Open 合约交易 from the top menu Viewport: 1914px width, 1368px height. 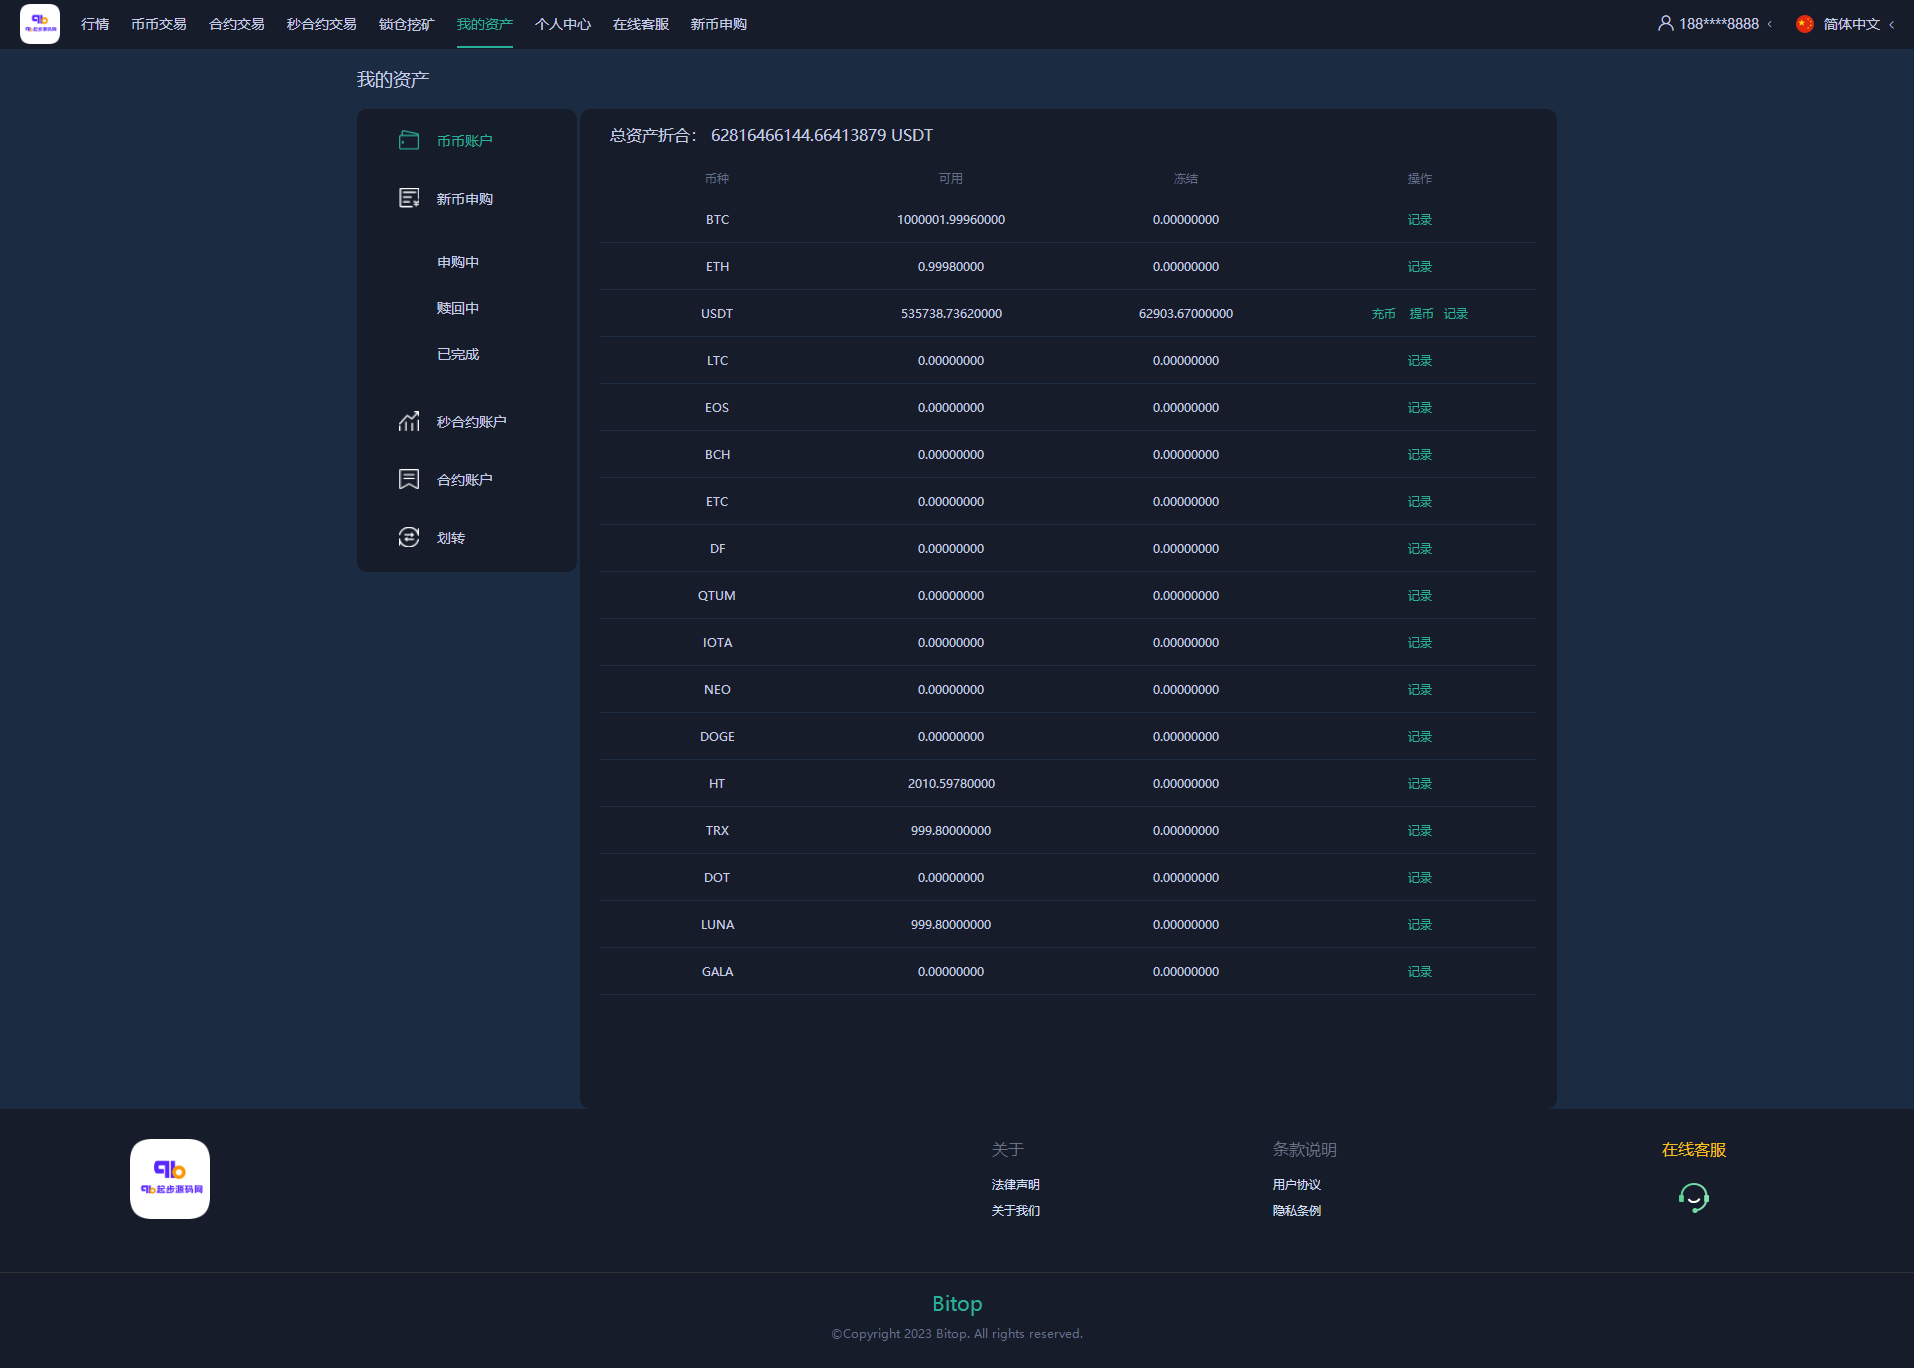pyautogui.click(x=237, y=24)
